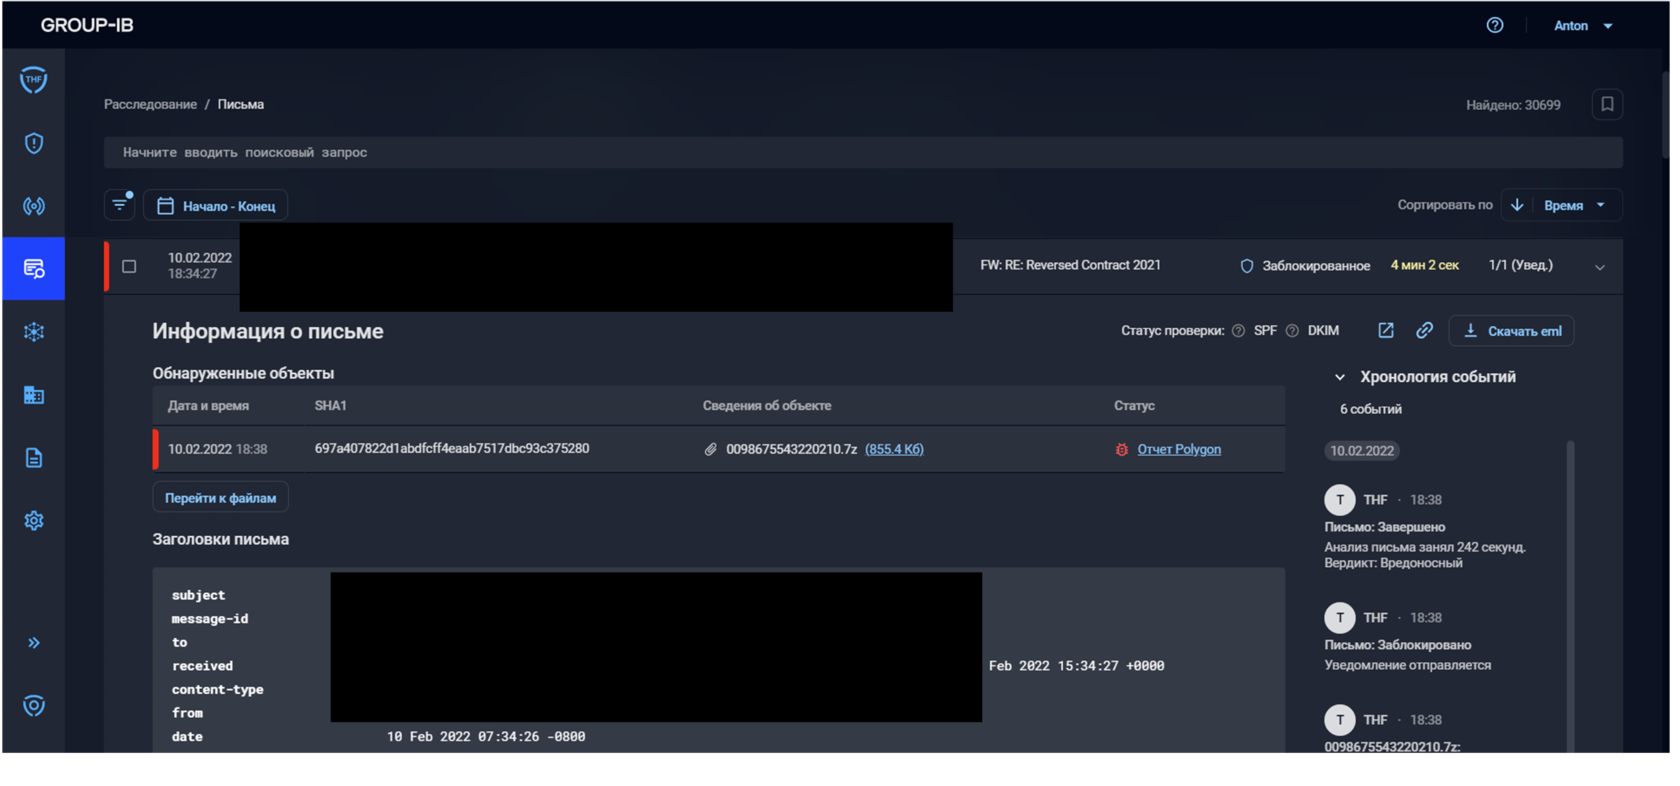Click Скачать eml button
The height and width of the screenshot is (786, 1680).
[1512, 331]
